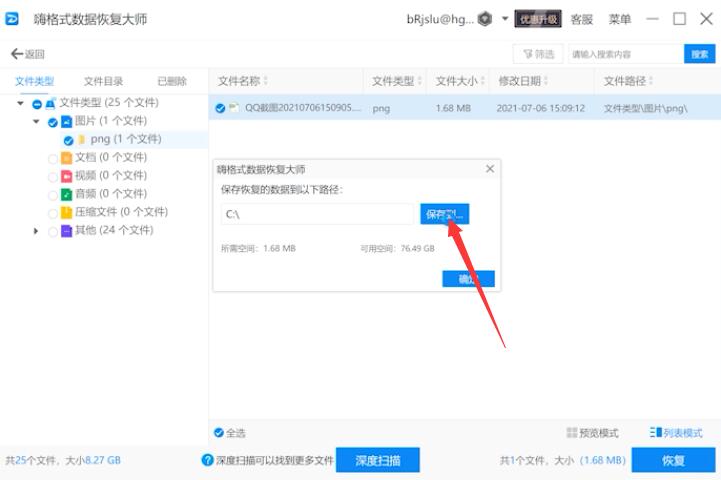
Task: Click the blue 搜索 search button
Action: (x=699, y=54)
